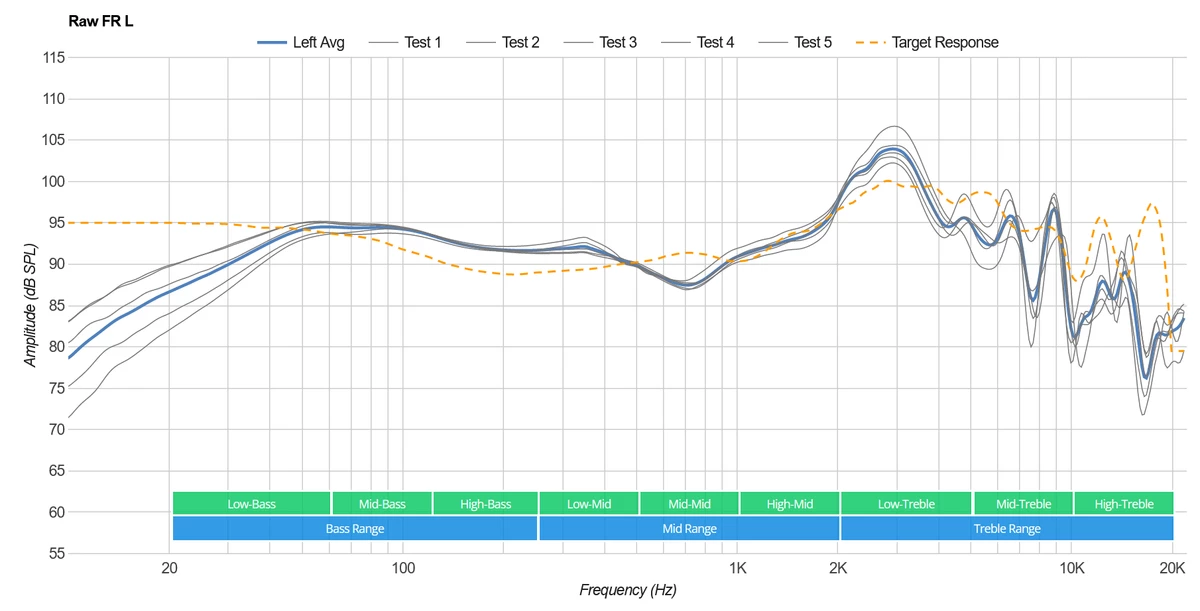
Task: Hide the Test 2 series in legend
Action: tap(503, 42)
